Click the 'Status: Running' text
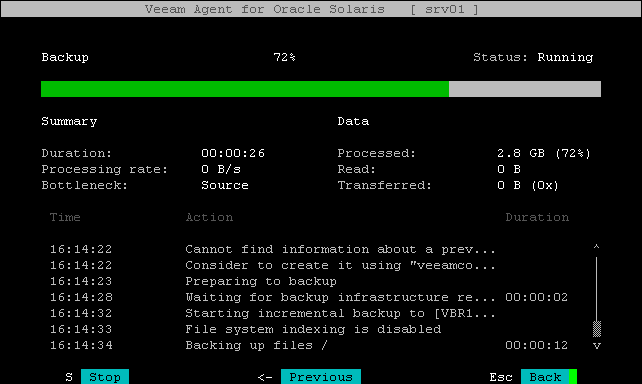 533,57
